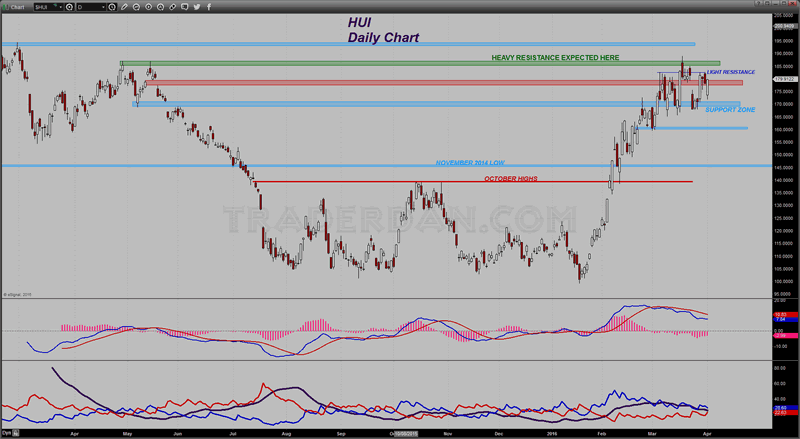Click the Dyn label at bottom left
This screenshot has width=800, height=439.
(x=7, y=433)
